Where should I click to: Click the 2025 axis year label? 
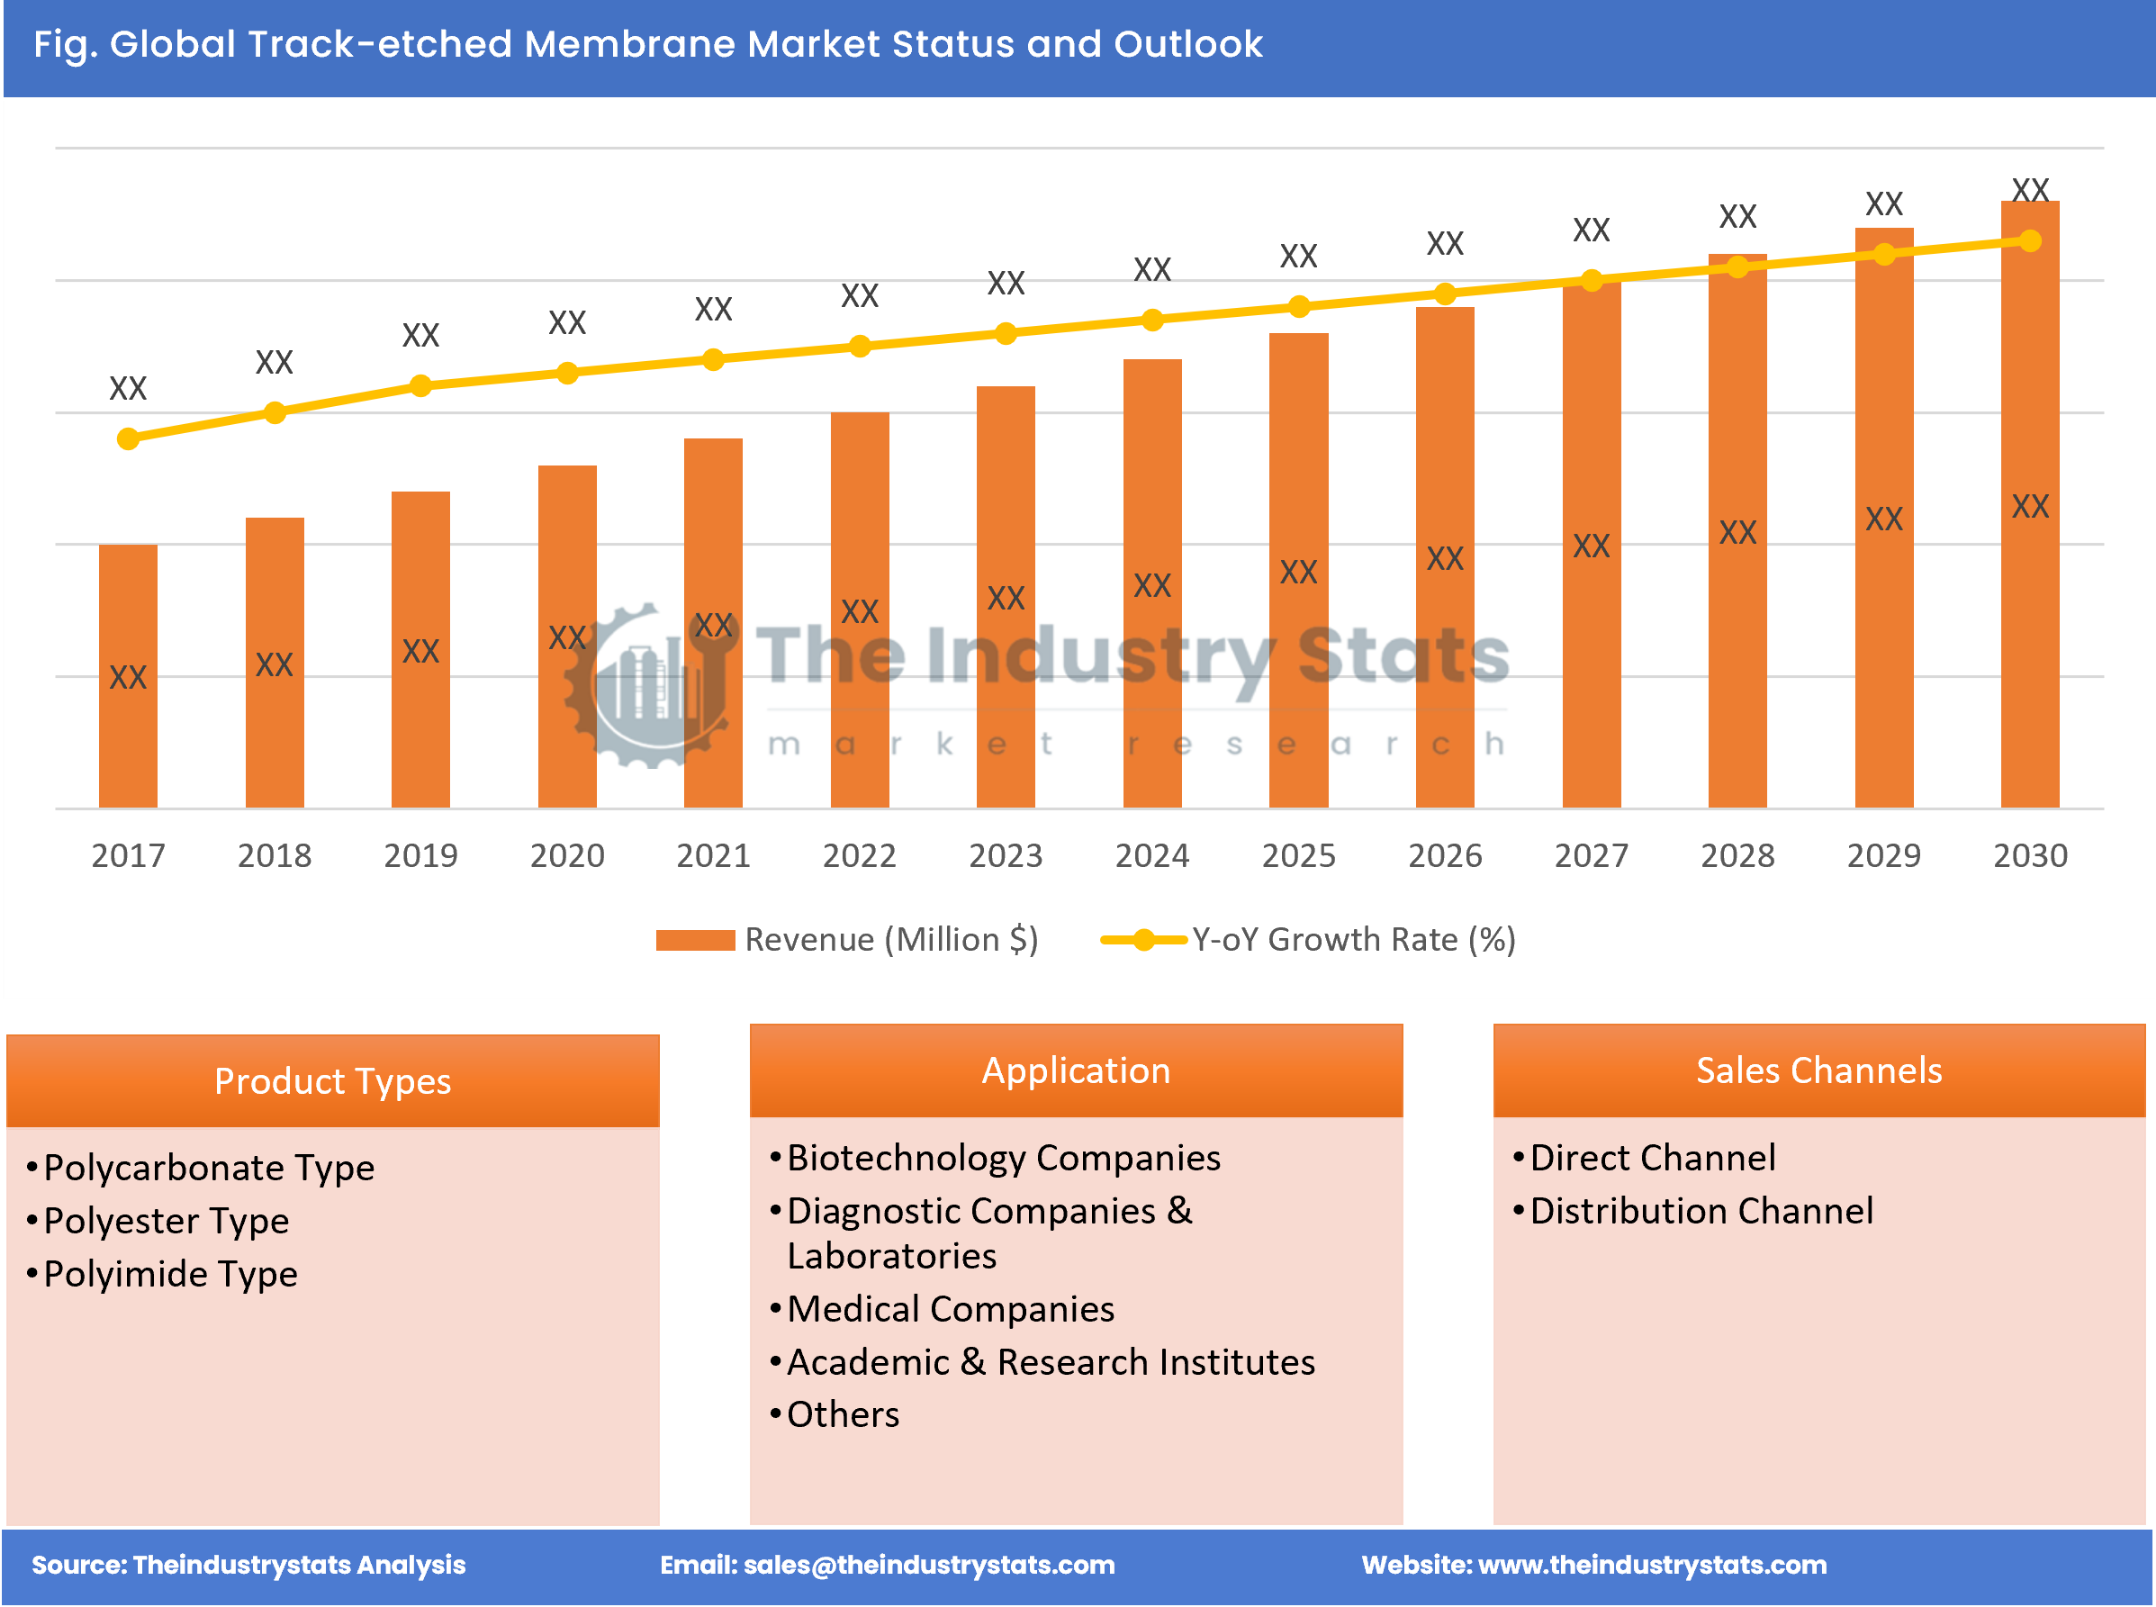point(1298,856)
